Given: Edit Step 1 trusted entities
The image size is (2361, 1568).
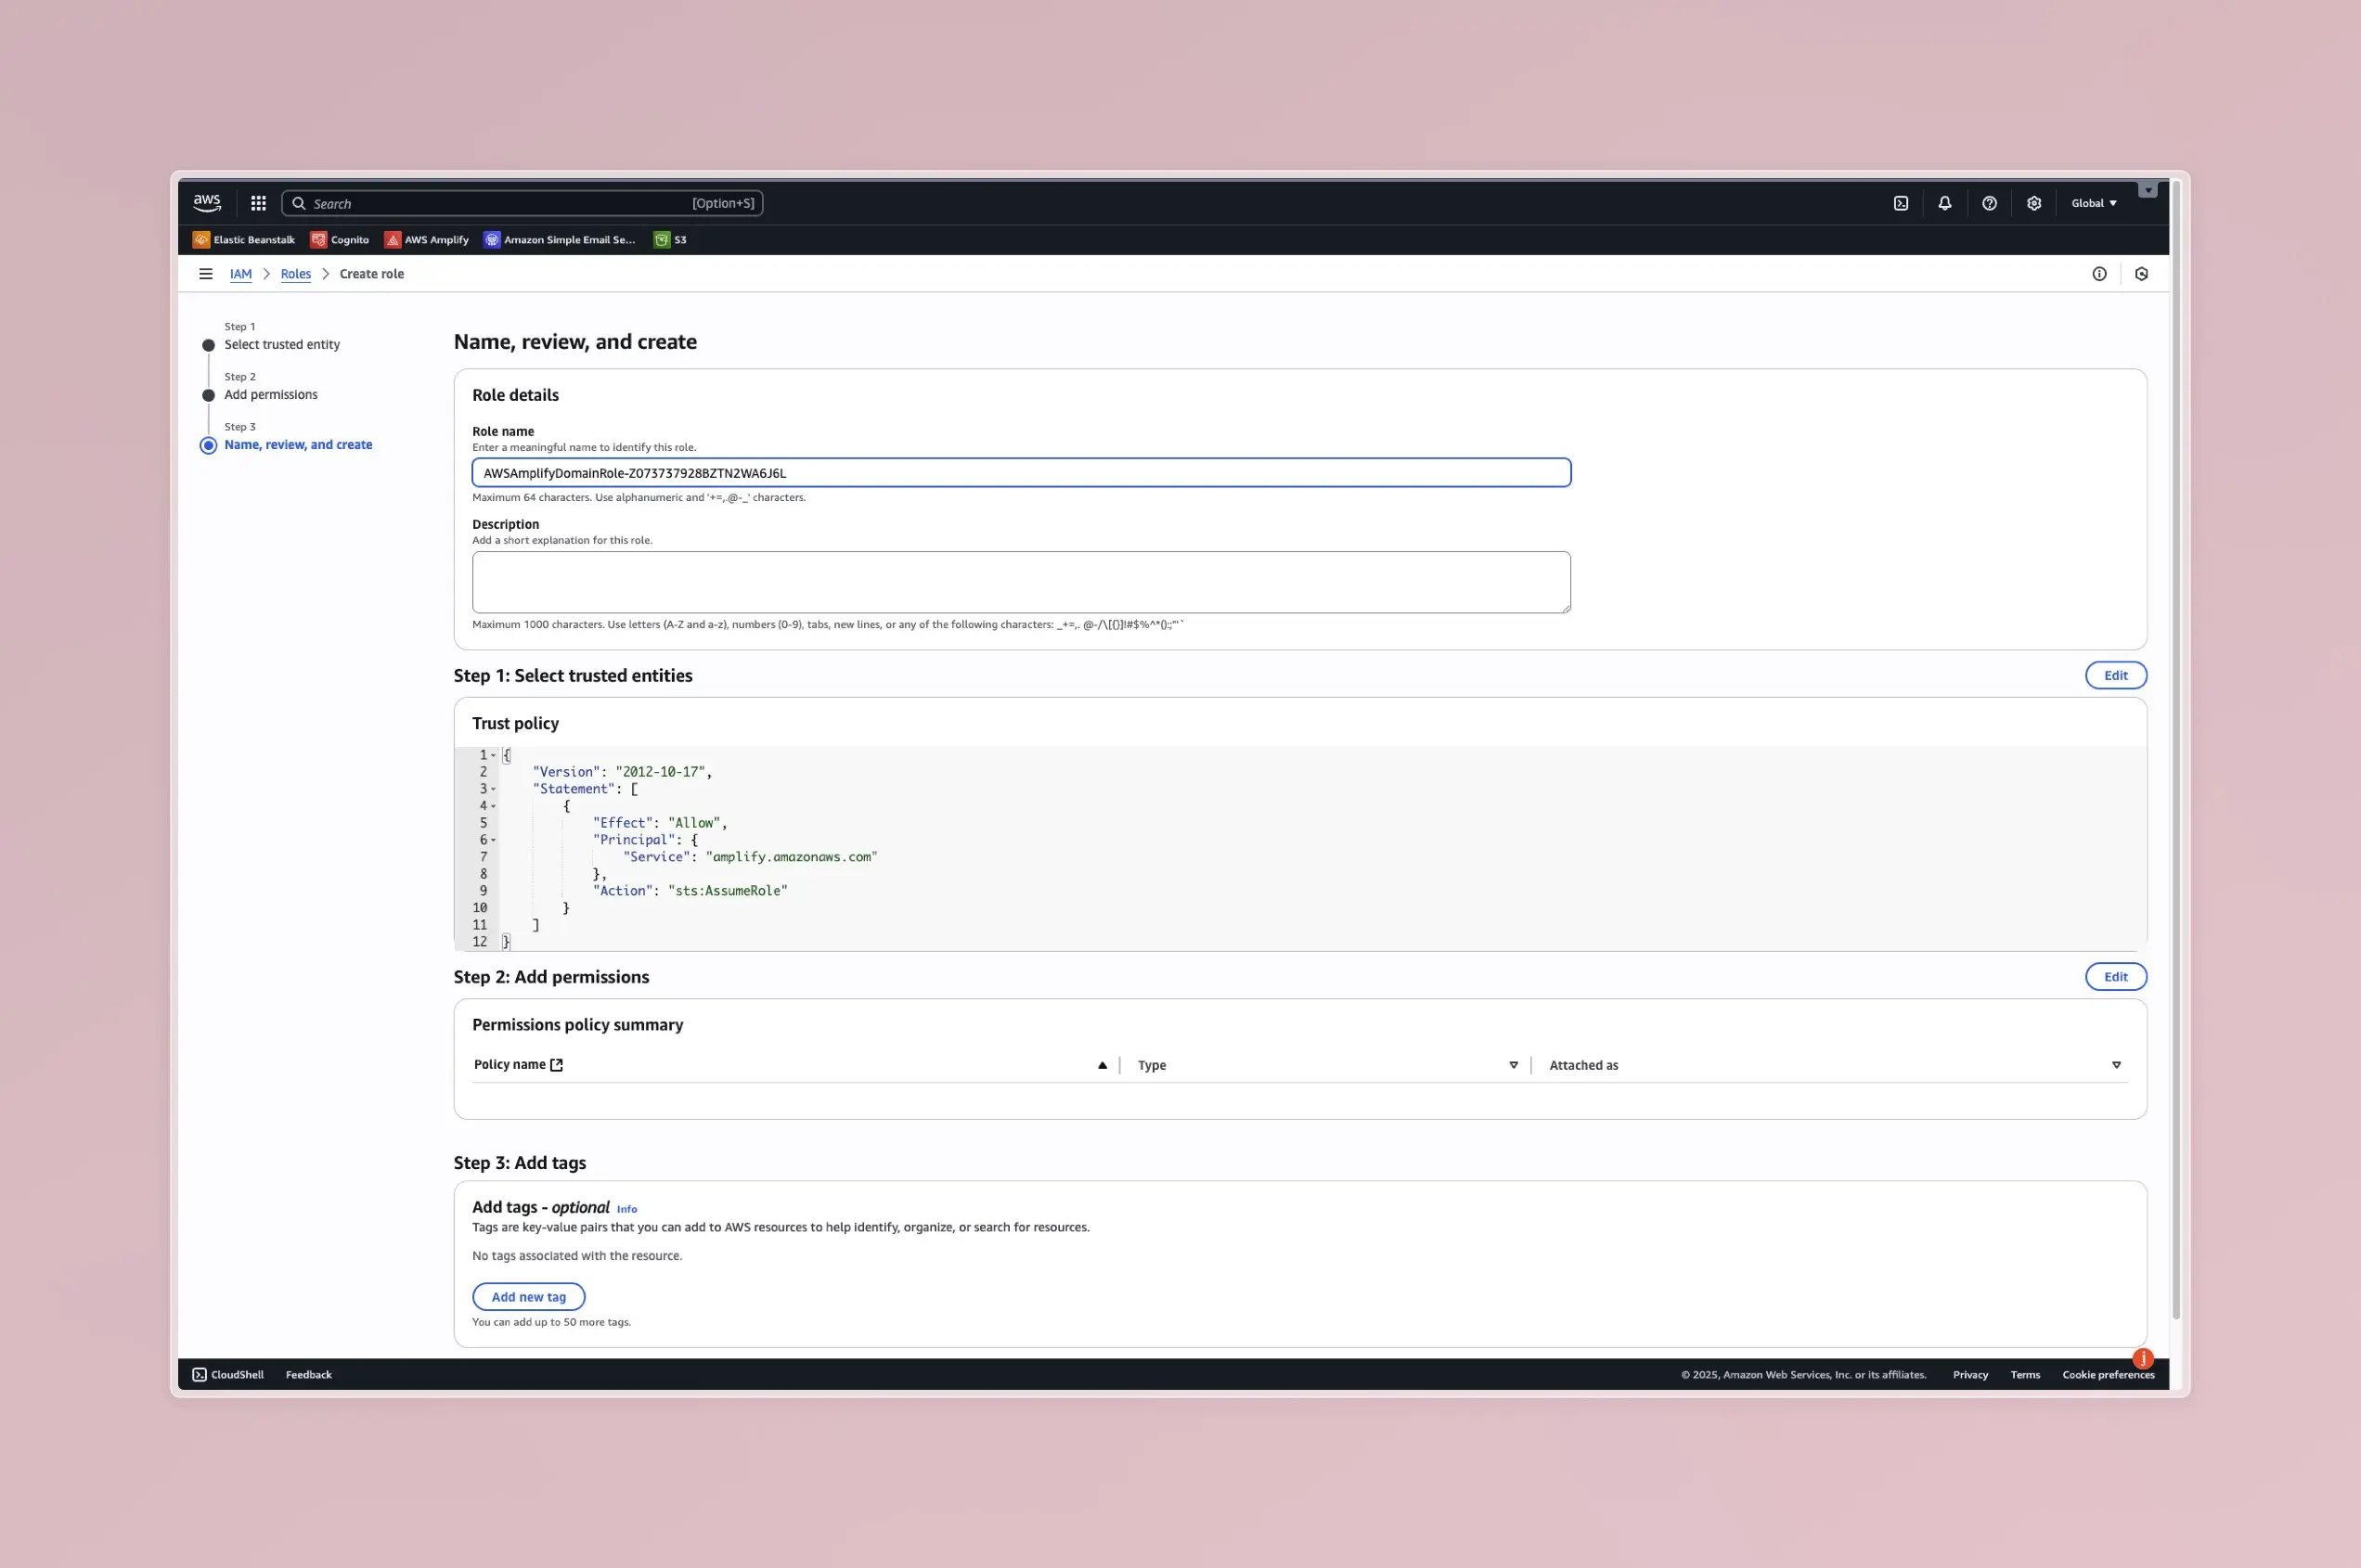Looking at the screenshot, I should click(x=2115, y=675).
